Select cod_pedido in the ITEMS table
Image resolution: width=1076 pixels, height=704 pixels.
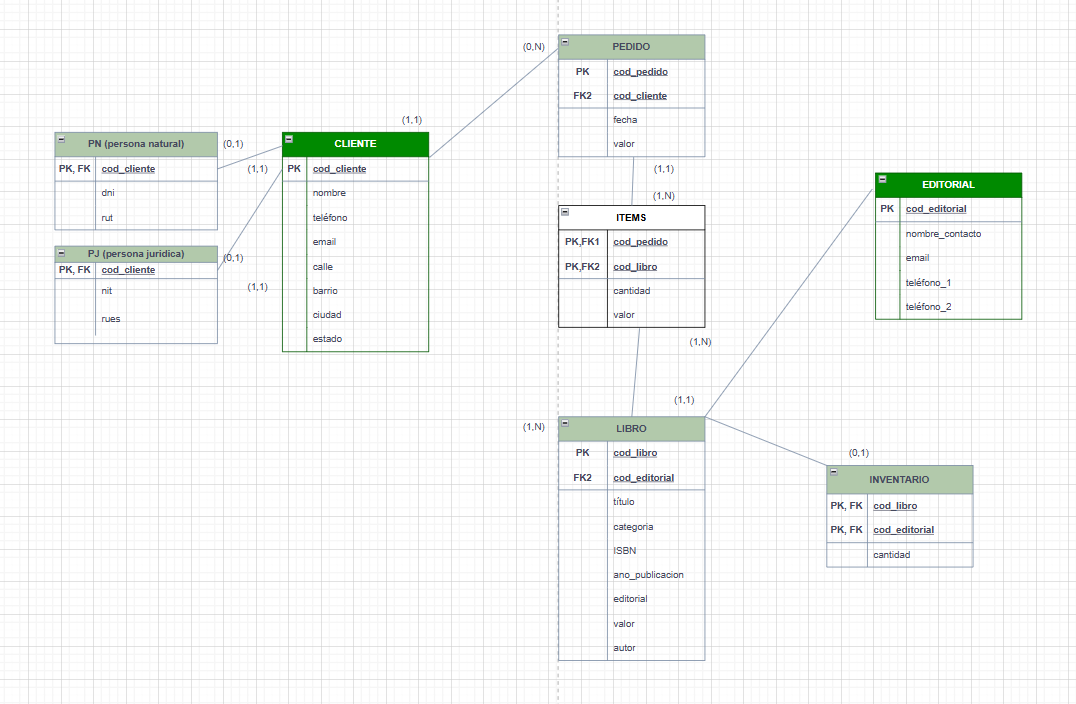pos(640,242)
